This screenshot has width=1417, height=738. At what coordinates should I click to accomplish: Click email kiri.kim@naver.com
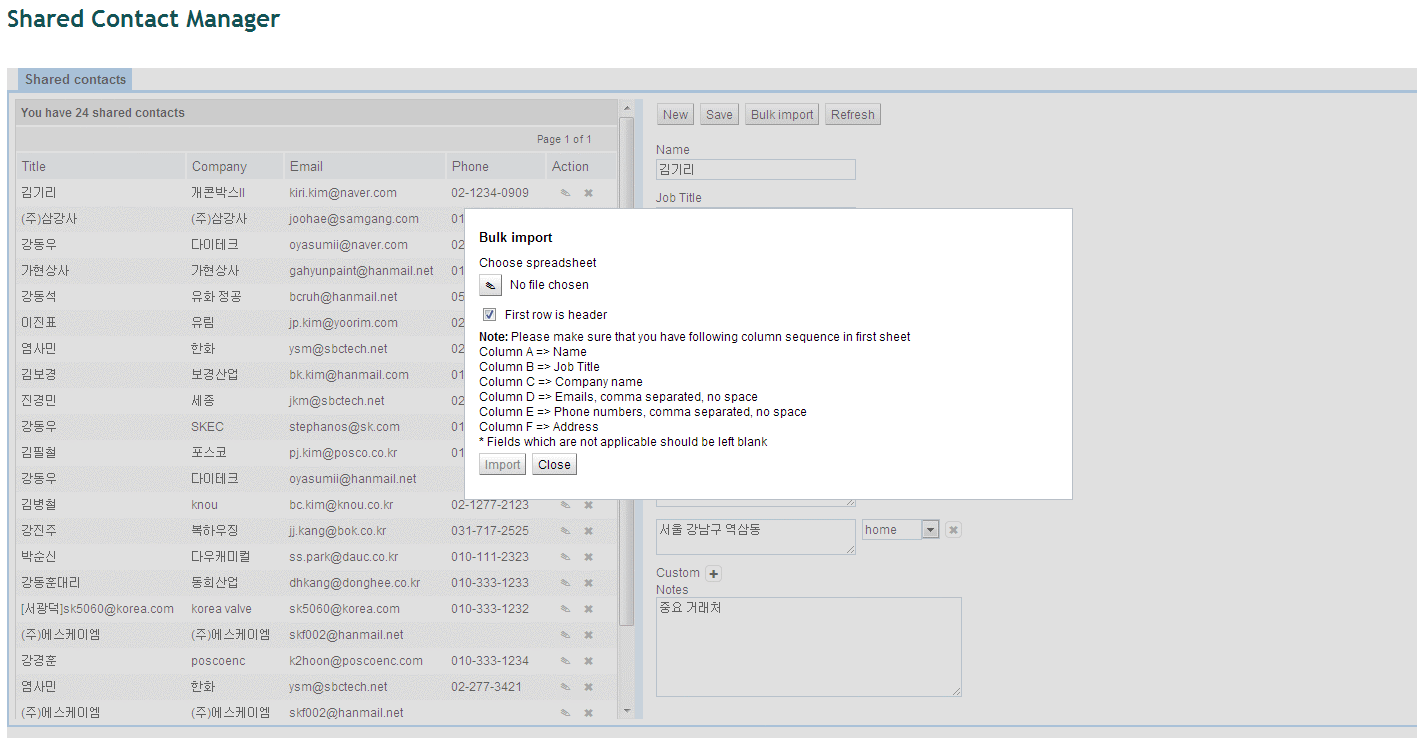pos(343,192)
